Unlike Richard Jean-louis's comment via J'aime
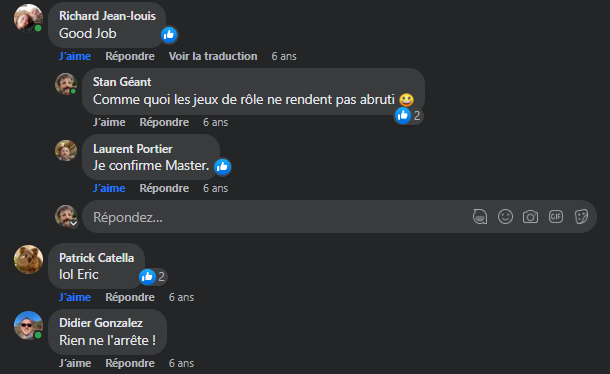 (x=75, y=56)
